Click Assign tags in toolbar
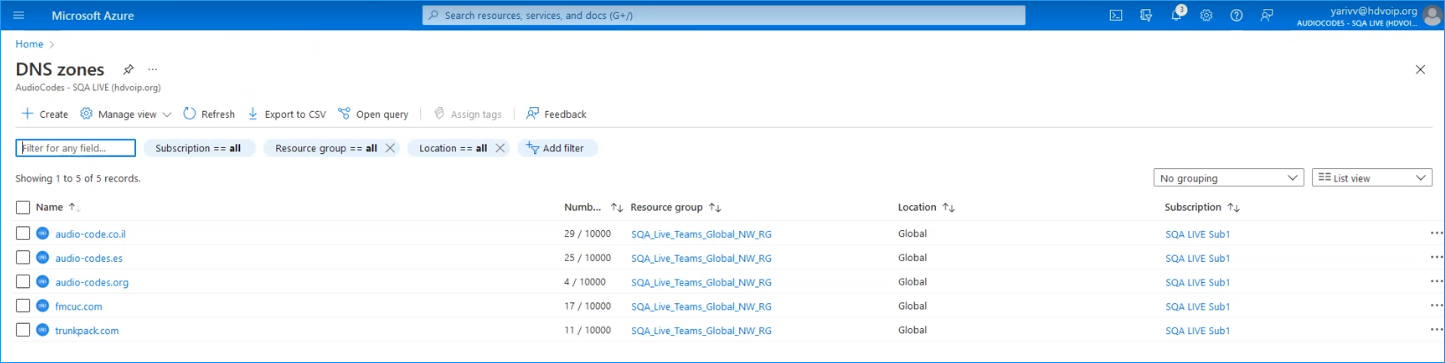 [467, 114]
